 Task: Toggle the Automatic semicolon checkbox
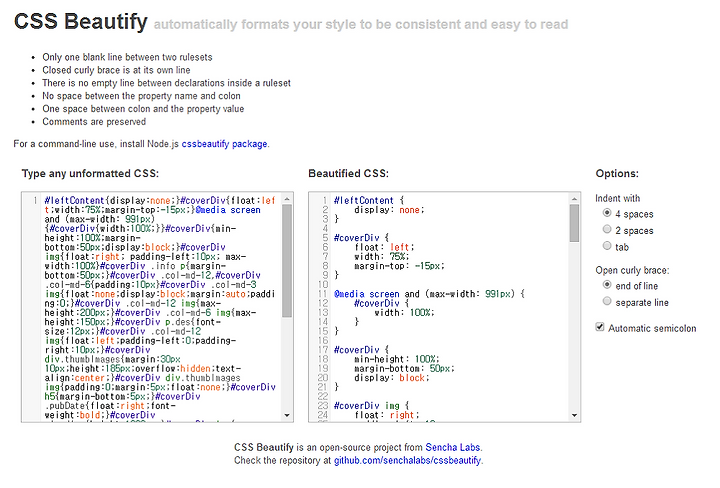point(600,327)
